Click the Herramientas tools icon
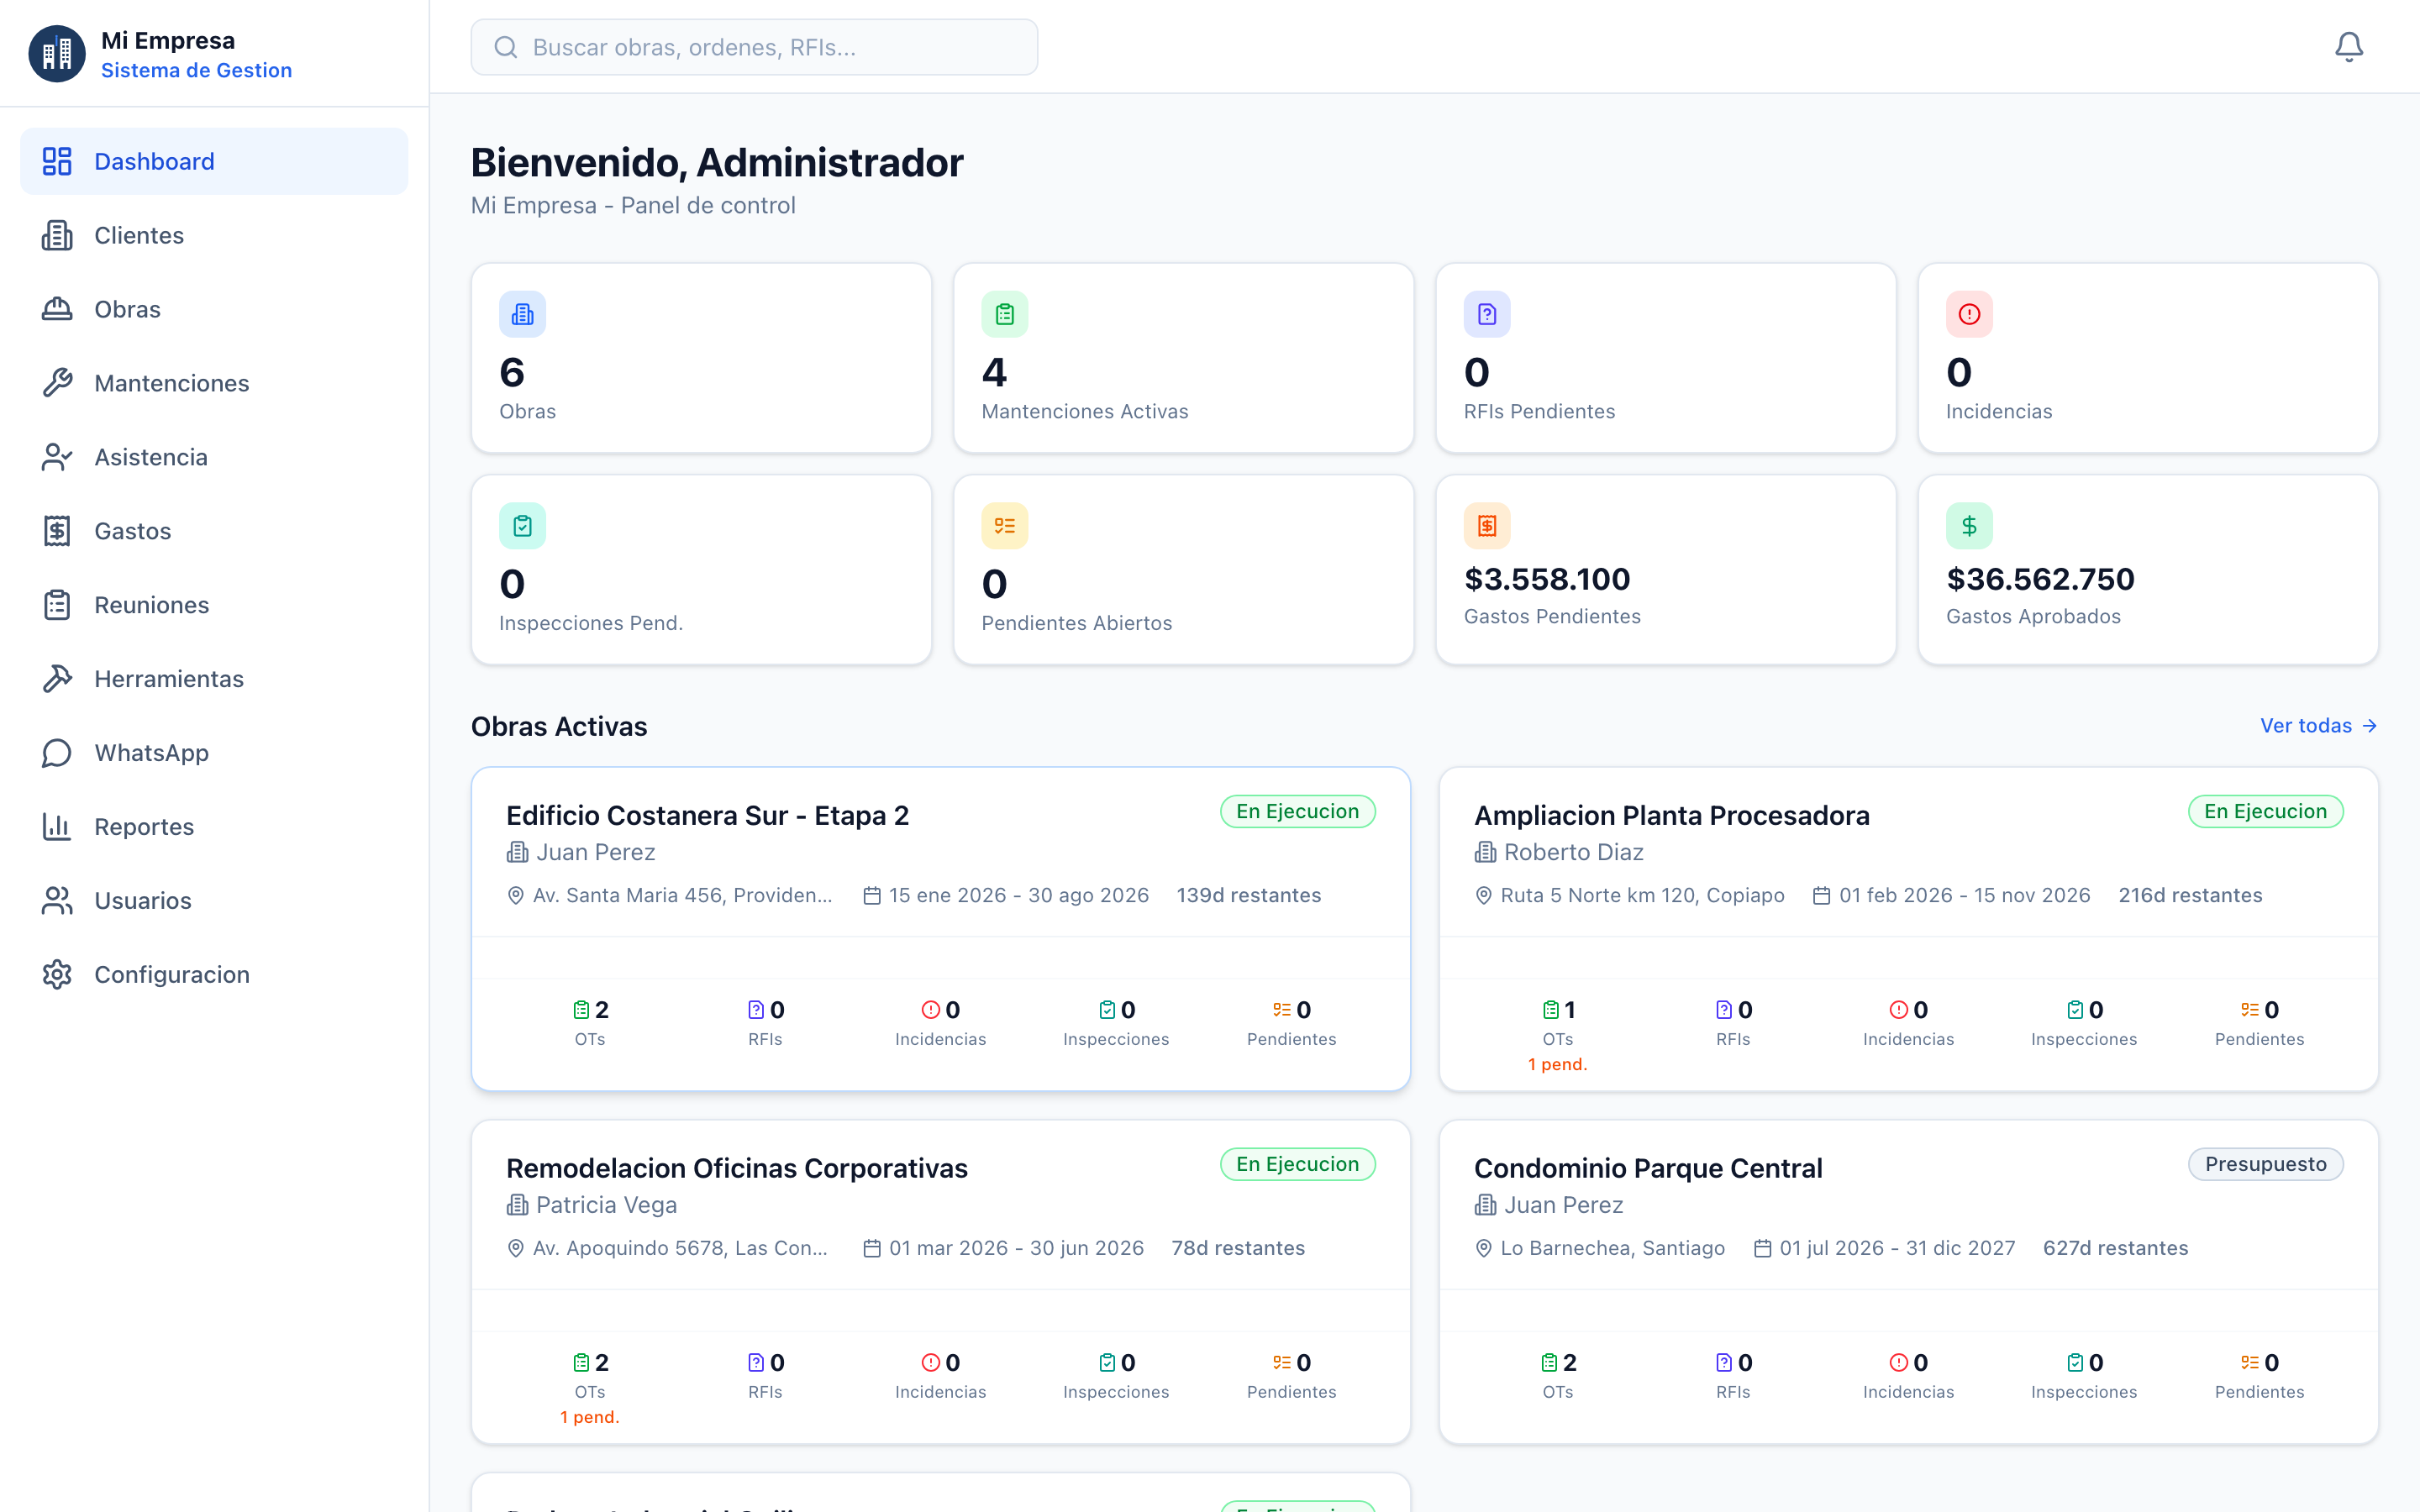Viewport: 2420px width, 1512px height. [x=57, y=679]
